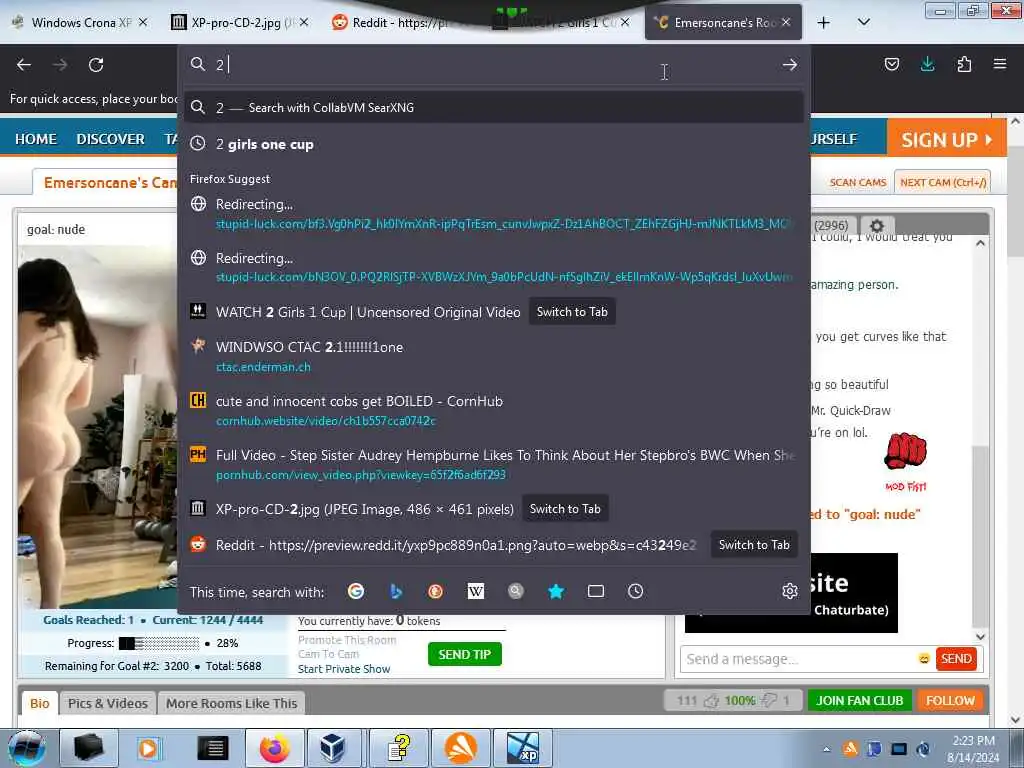Search this time in open Tabs
Viewport: 1024px width, 768px height.
point(596,592)
